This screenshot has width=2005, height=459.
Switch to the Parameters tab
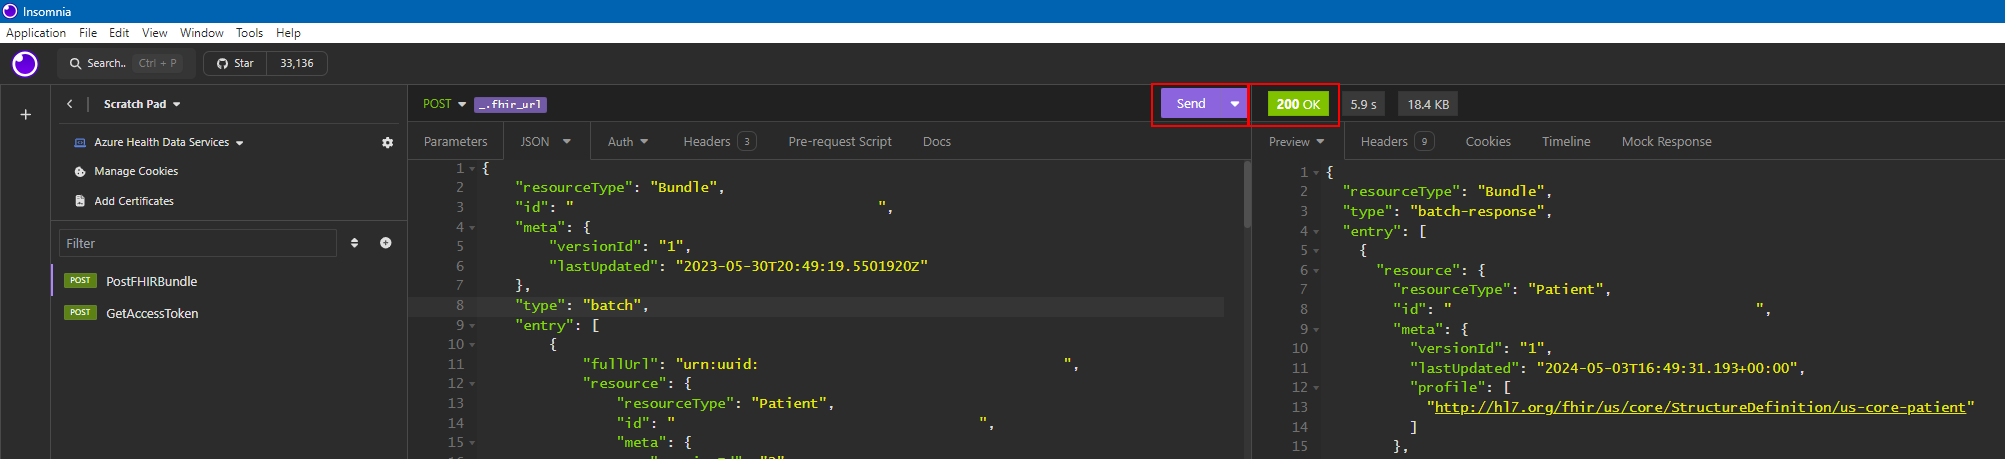point(455,141)
